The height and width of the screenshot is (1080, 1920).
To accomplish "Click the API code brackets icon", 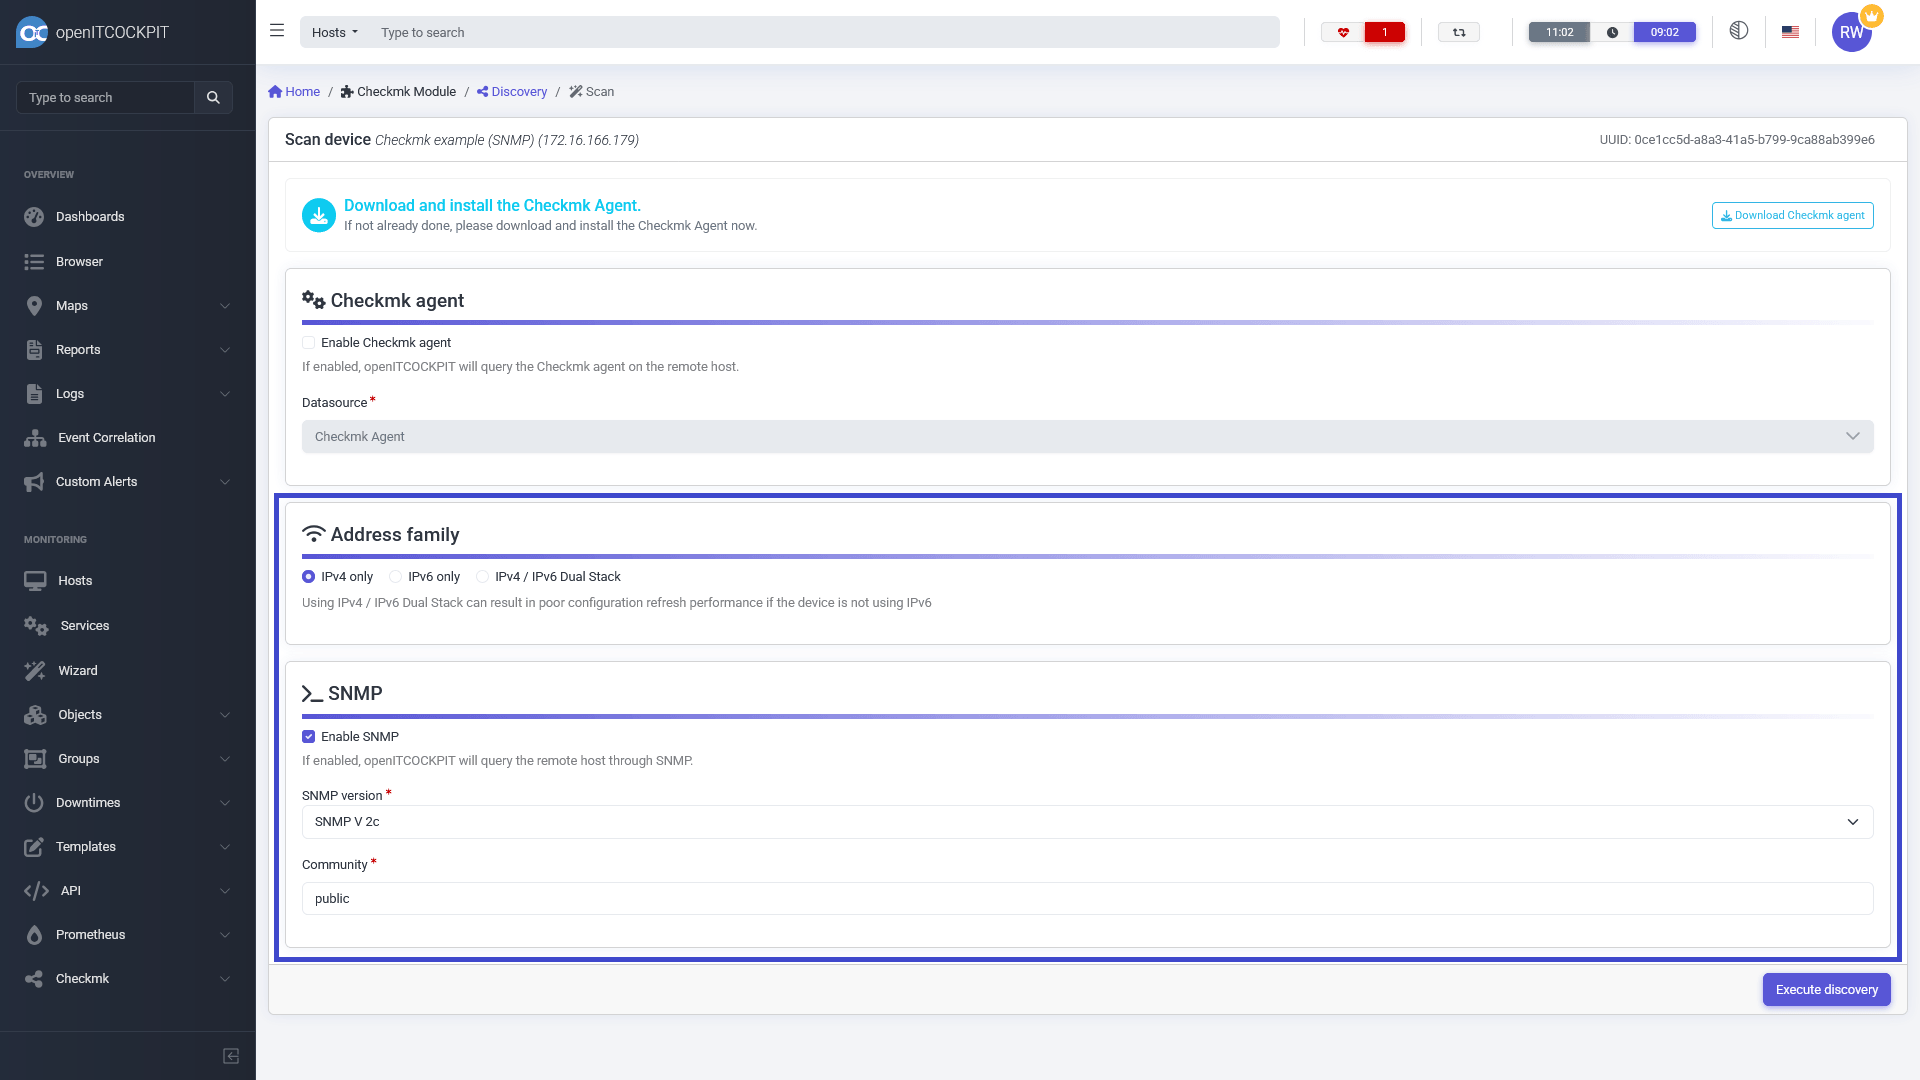I will pyautogui.click(x=36, y=891).
